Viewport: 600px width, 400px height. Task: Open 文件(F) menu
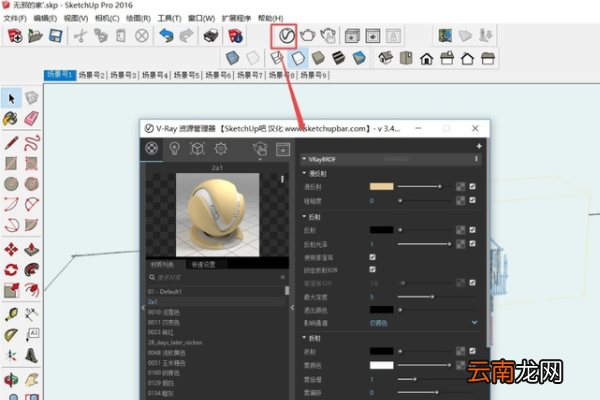(15, 18)
